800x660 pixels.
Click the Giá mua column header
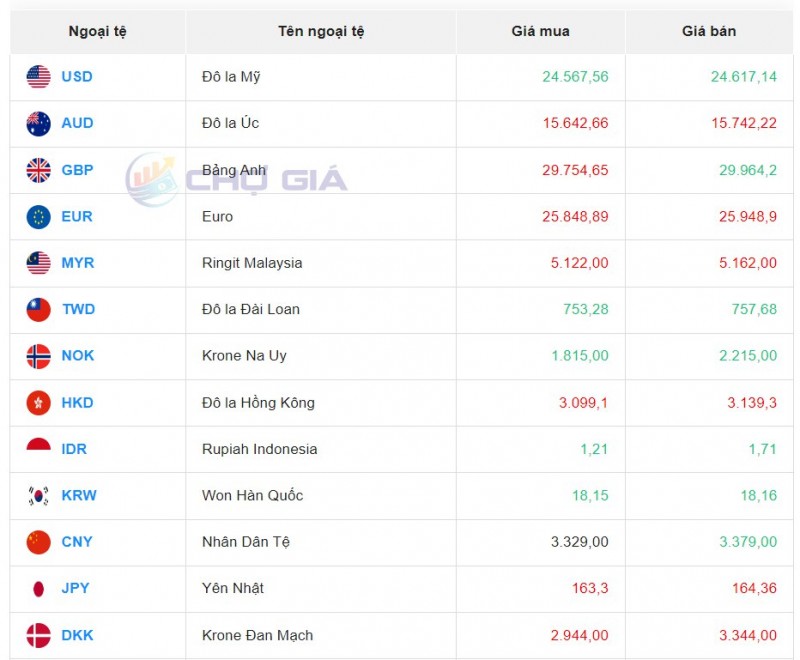click(x=540, y=31)
